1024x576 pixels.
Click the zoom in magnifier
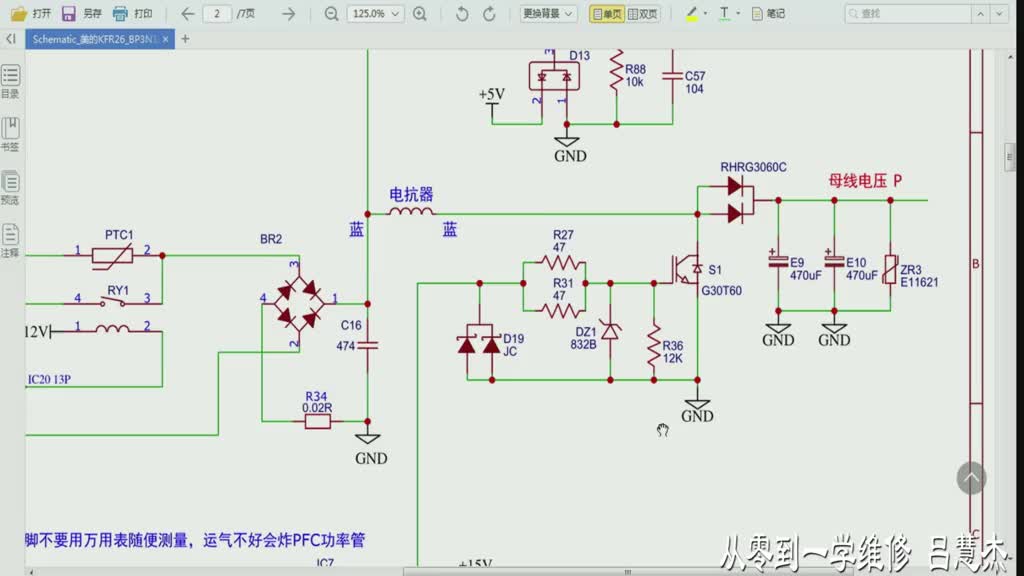coord(420,14)
